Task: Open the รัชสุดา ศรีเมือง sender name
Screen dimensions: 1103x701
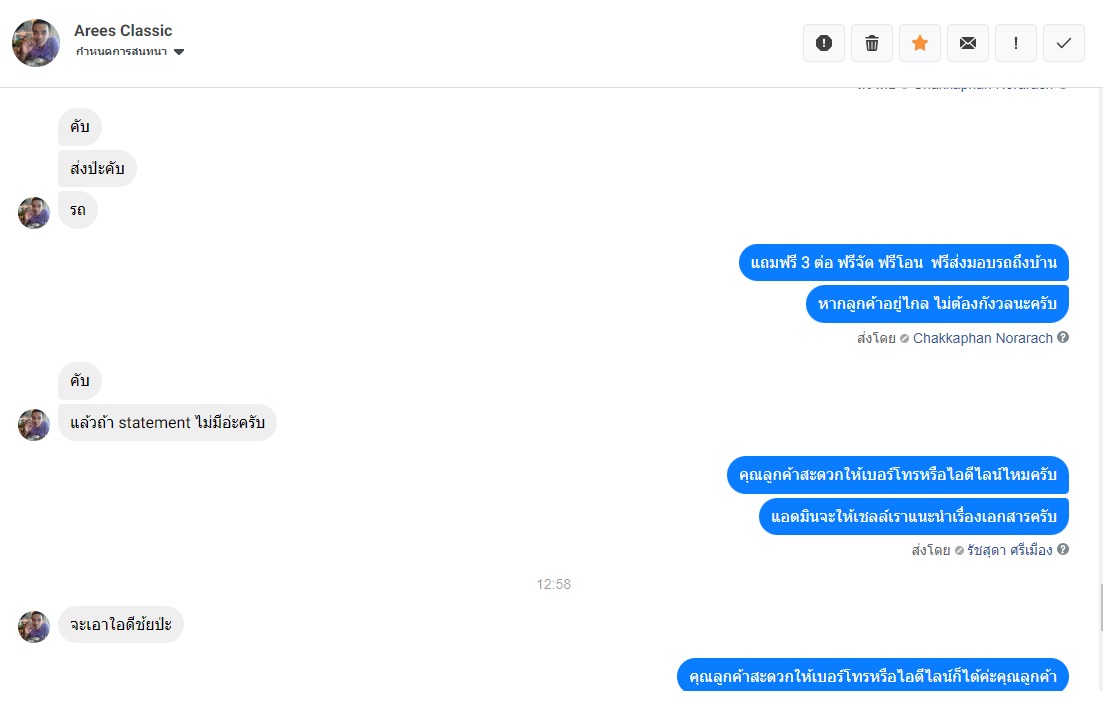Action: (x=1009, y=550)
